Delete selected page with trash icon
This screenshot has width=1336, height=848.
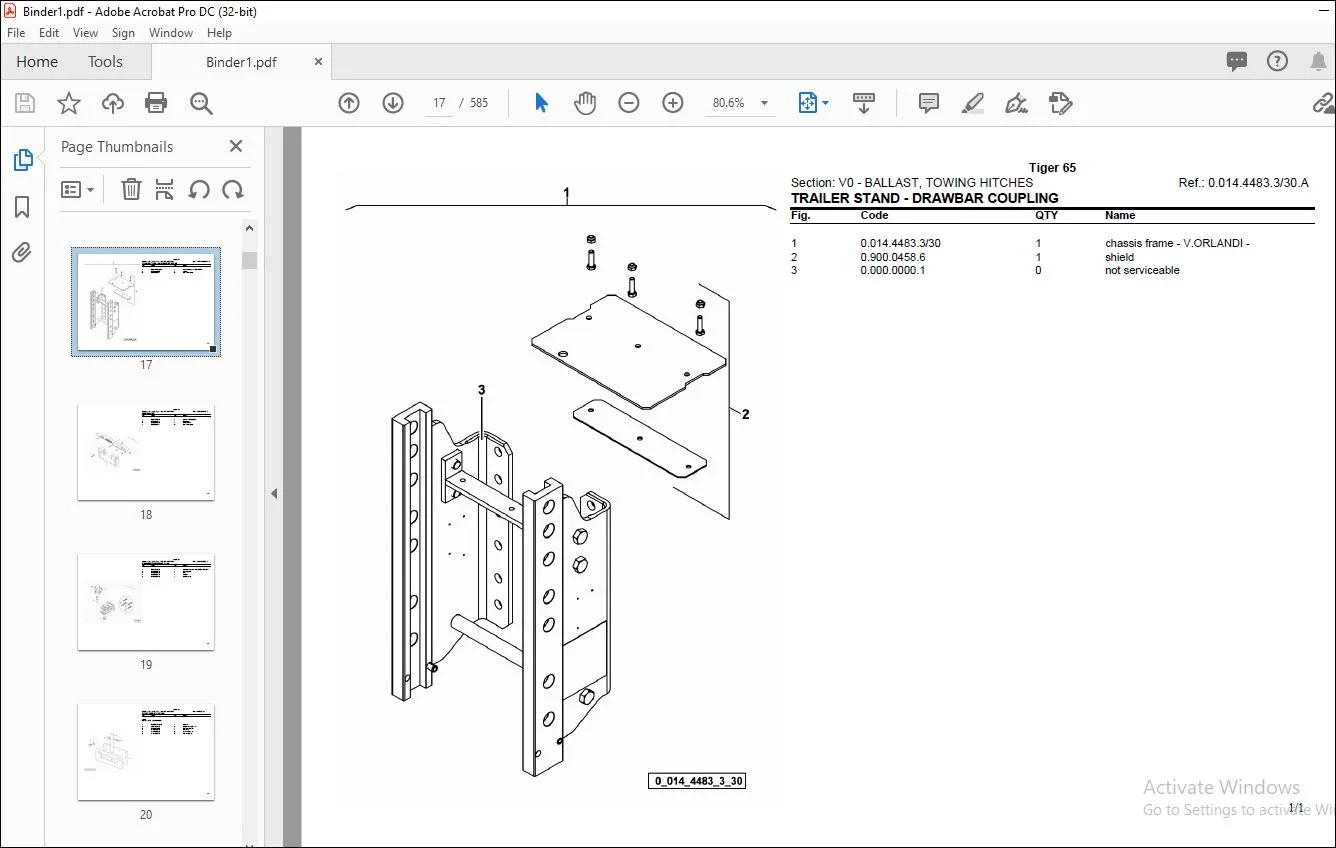pos(131,189)
